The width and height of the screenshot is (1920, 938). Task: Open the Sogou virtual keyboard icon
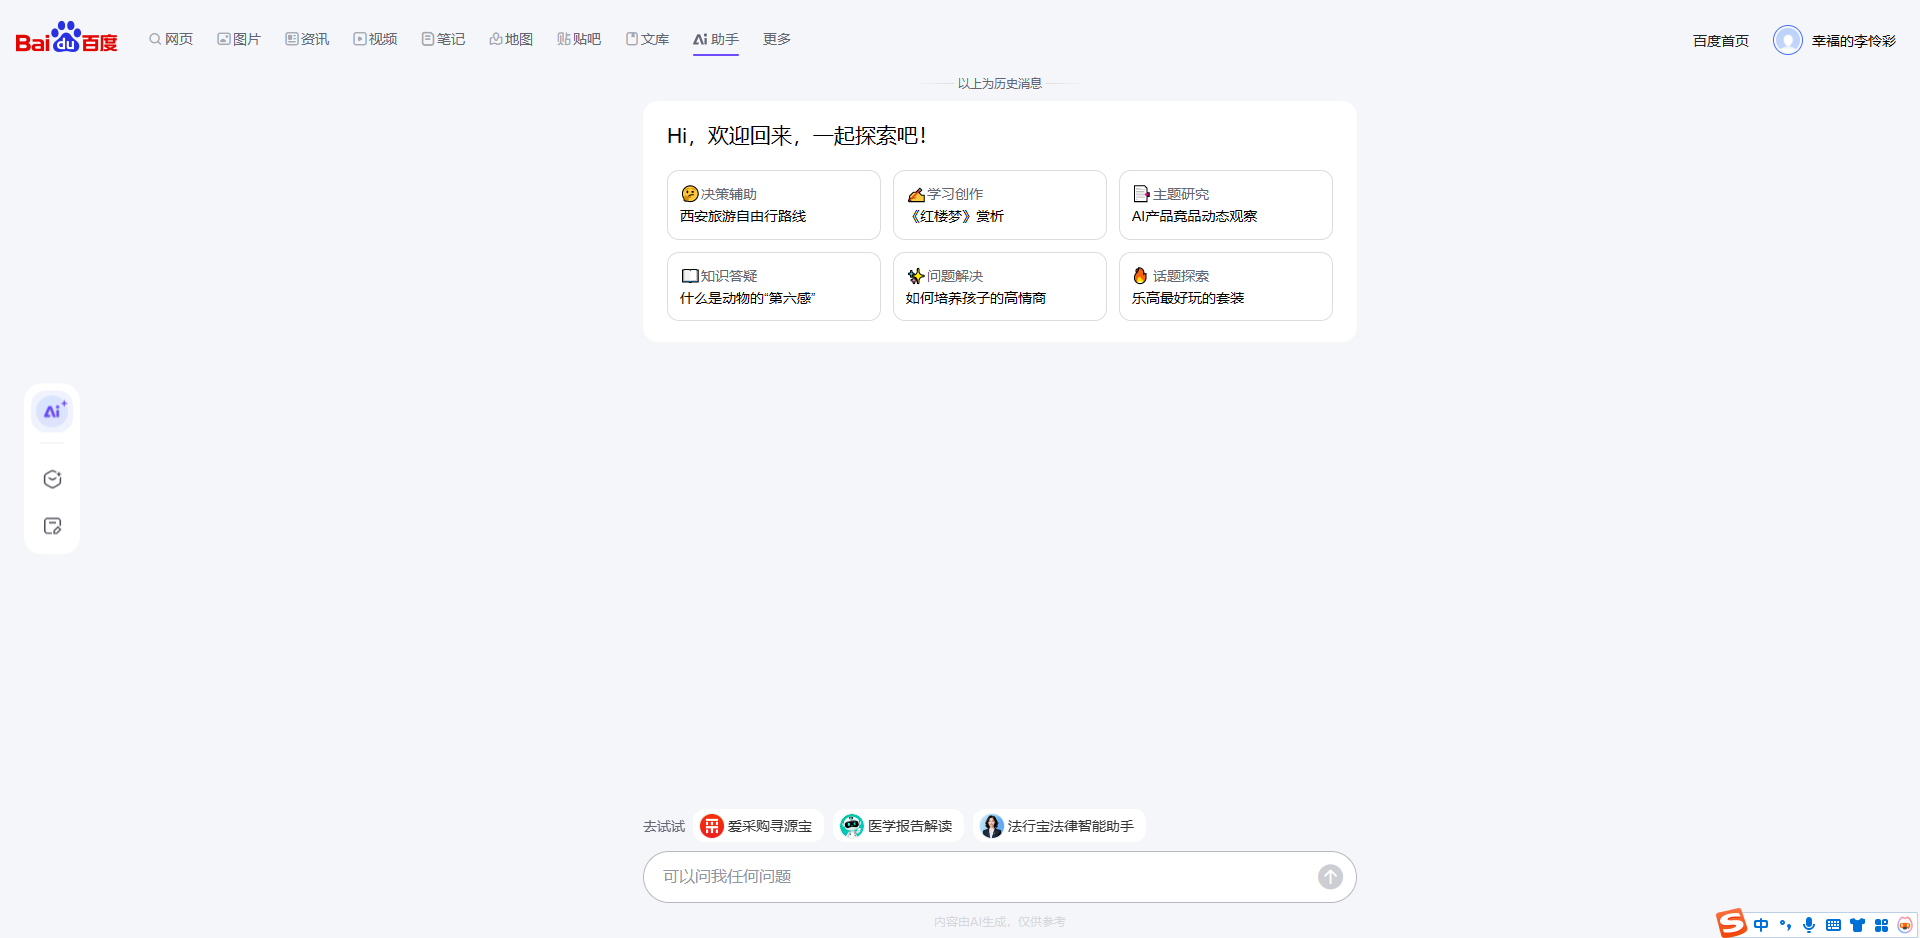[1833, 925]
